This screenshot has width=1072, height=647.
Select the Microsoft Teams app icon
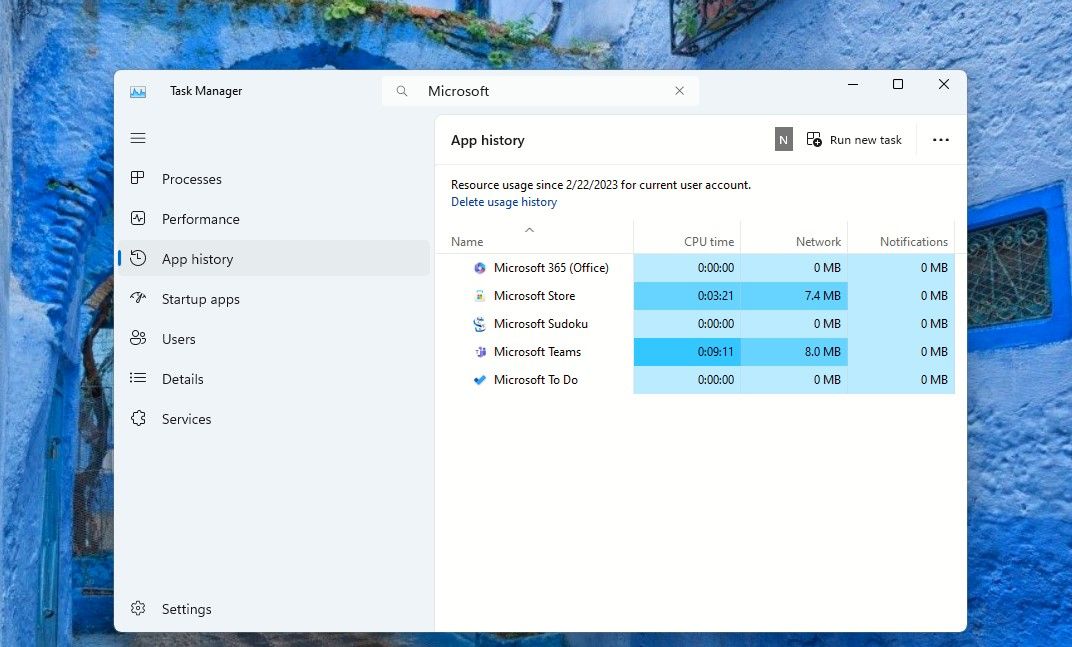479,352
